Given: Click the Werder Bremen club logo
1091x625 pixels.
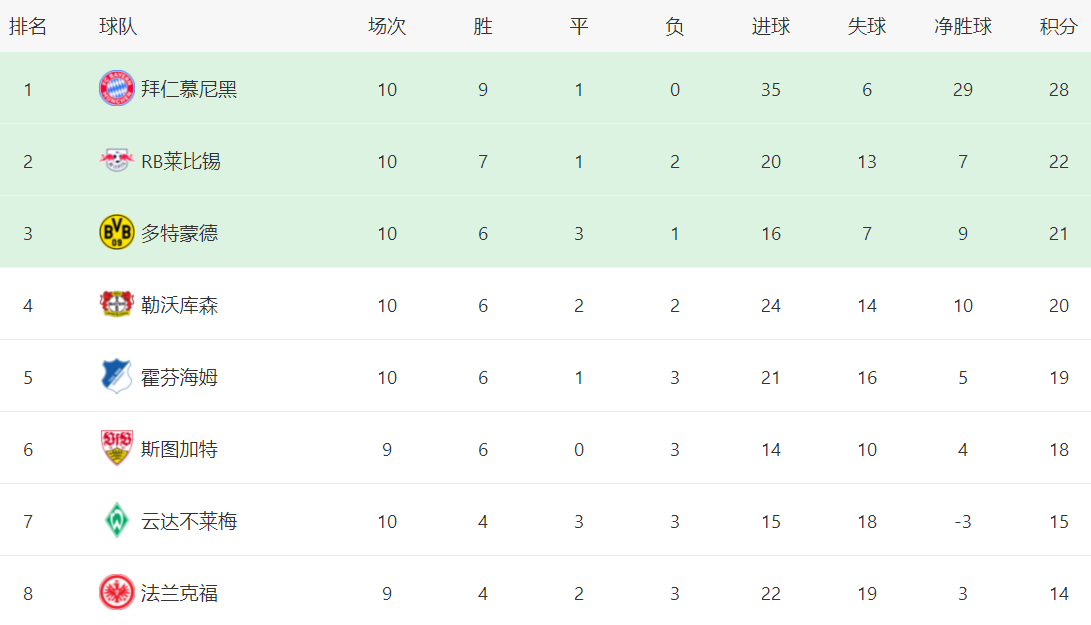Looking at the screenshot, I should click(x=117, y=521).
